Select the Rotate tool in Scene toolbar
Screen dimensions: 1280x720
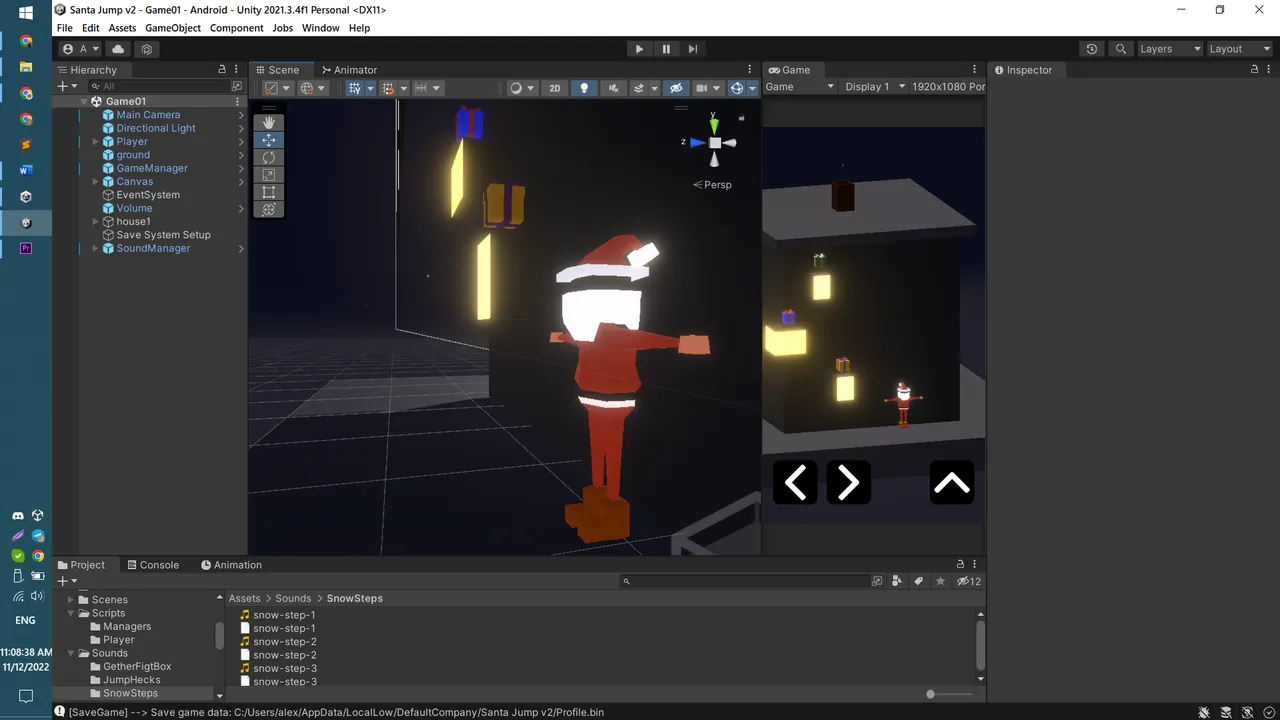pyautogui.click(x=269, y=157)
